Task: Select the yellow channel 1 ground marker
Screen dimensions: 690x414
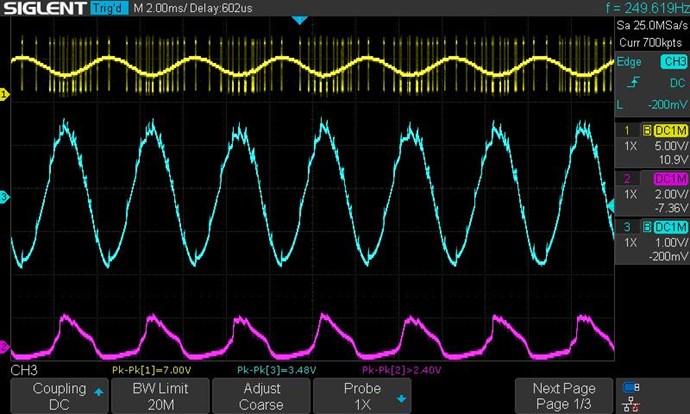Action: (4, 94)
